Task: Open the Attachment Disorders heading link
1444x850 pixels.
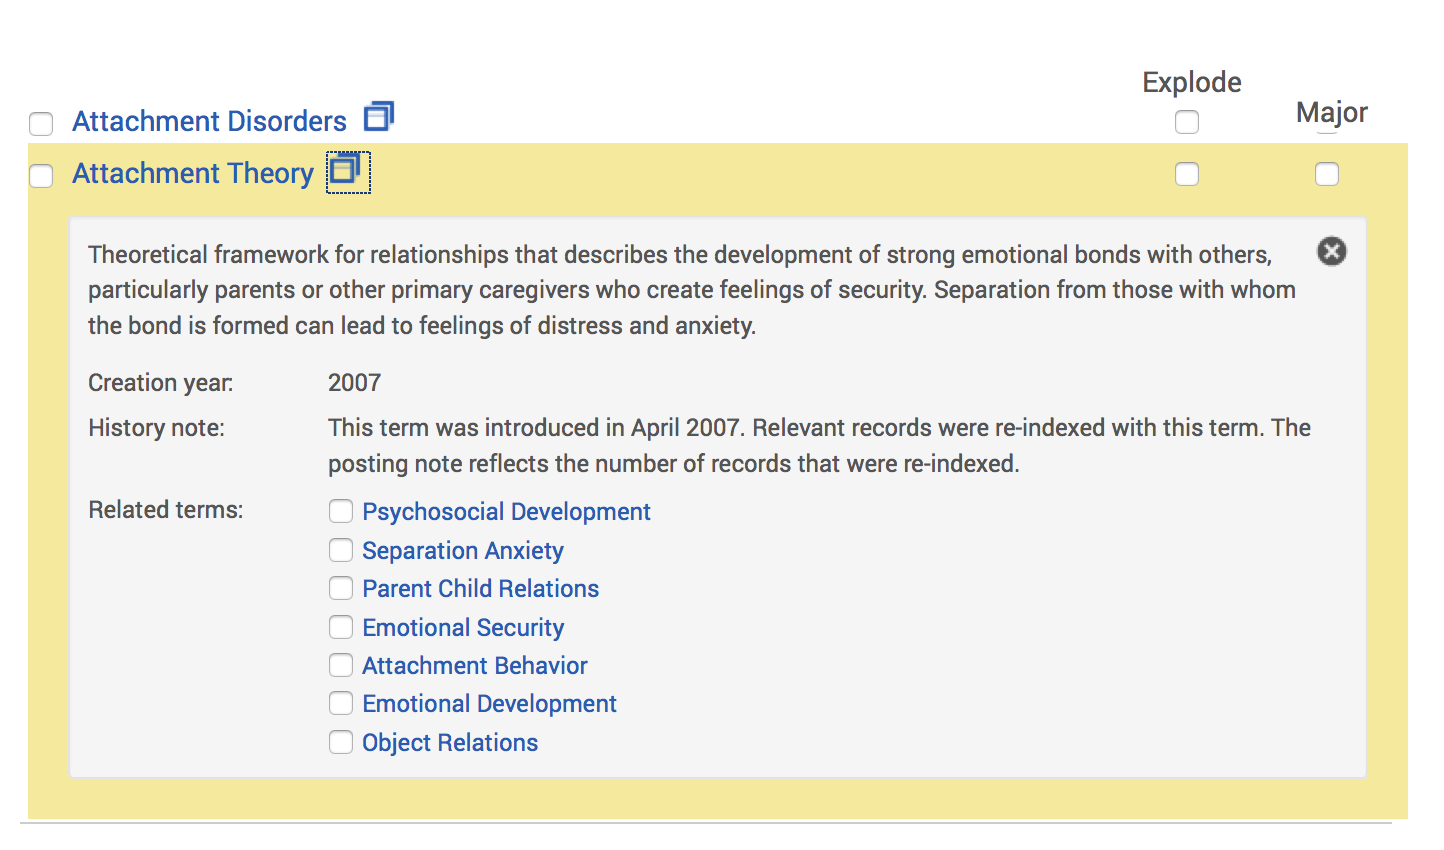Action: [209, 121]
